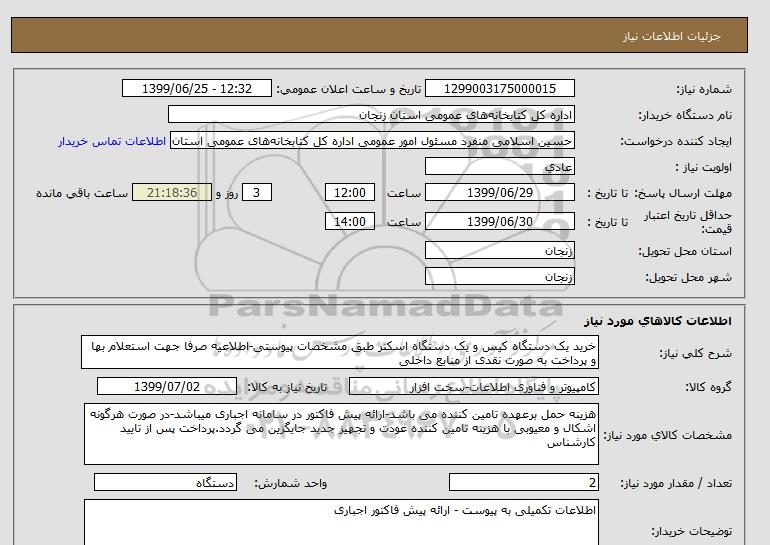This screenshot has width=770, height=545.
Task: Click the response deadline time 12:00
Action: [353, 193]
